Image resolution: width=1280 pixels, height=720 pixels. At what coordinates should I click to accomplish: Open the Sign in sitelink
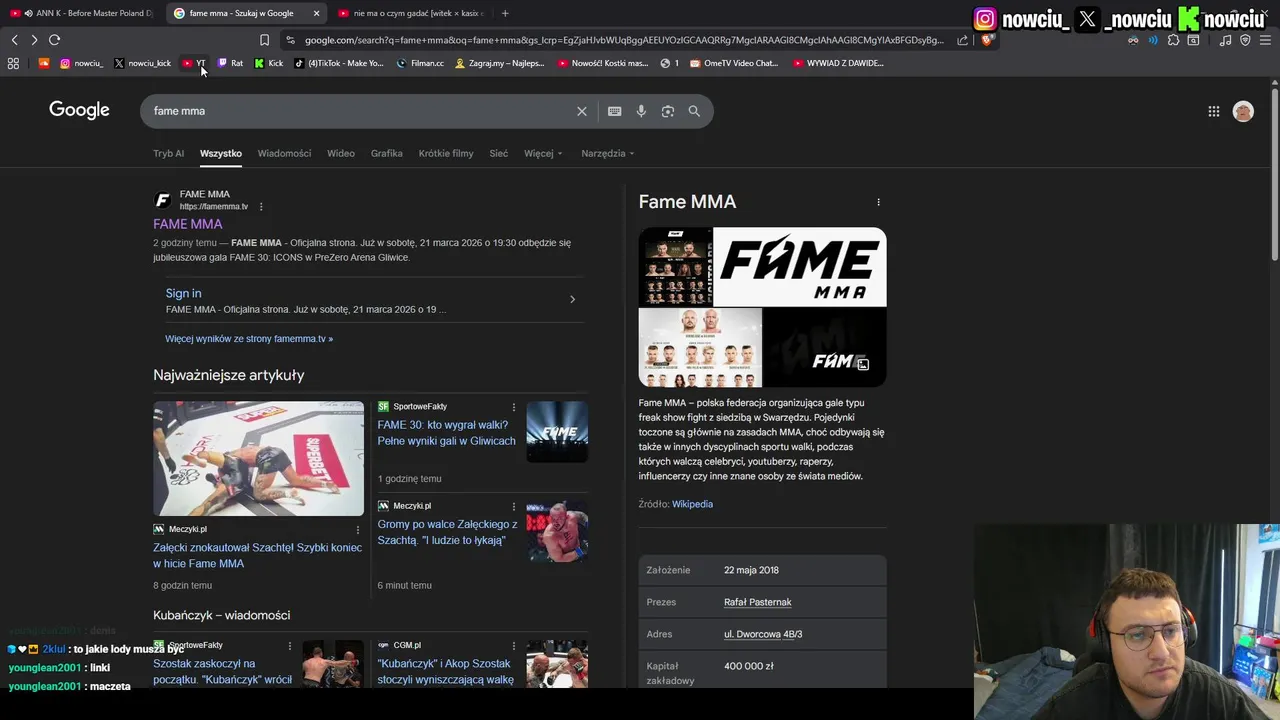pyautogui.click(x=183, y=293)
